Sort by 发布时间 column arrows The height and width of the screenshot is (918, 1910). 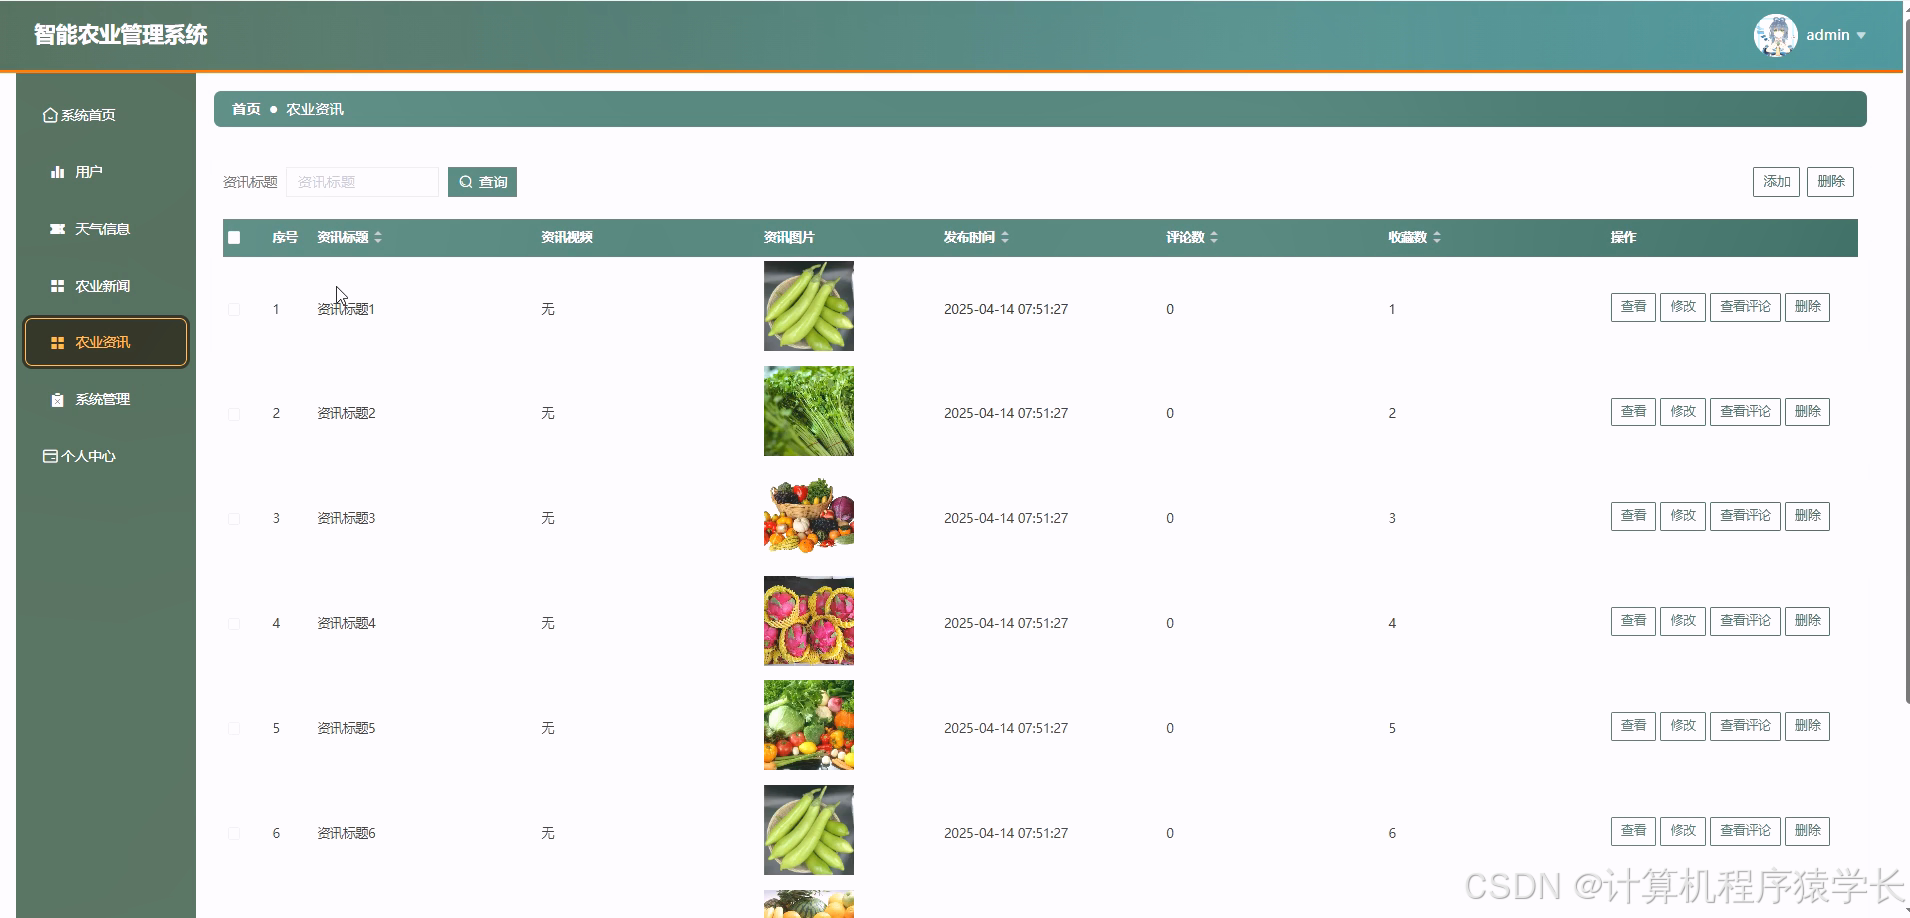tap(1005, 238)
